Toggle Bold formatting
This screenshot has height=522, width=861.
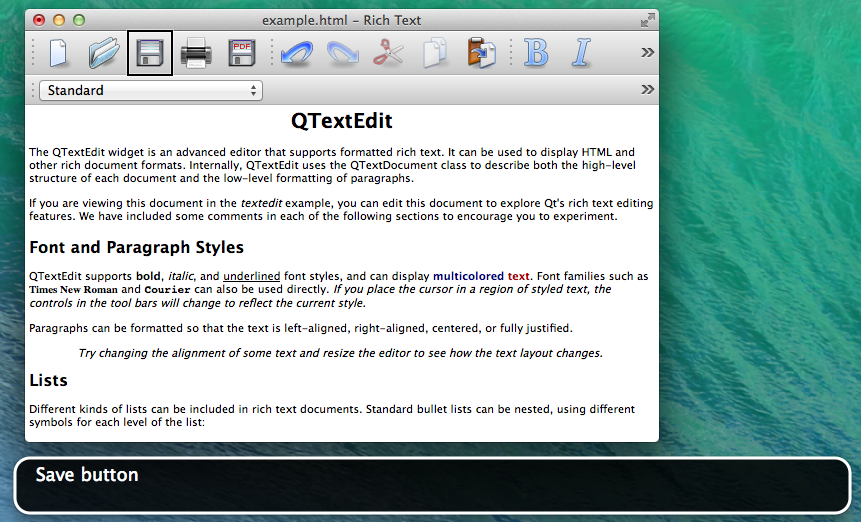pos(536,53)
